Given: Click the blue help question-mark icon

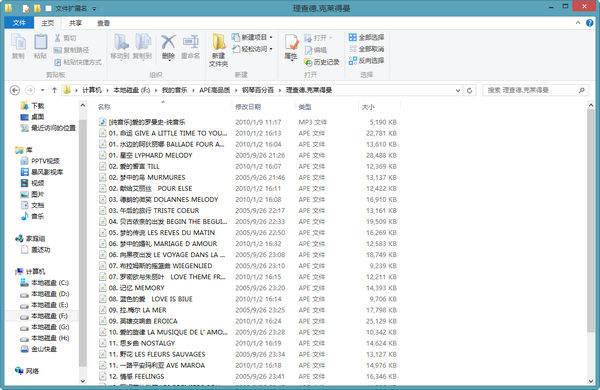Looking at the screenshot, I should (x=590, y=23).
